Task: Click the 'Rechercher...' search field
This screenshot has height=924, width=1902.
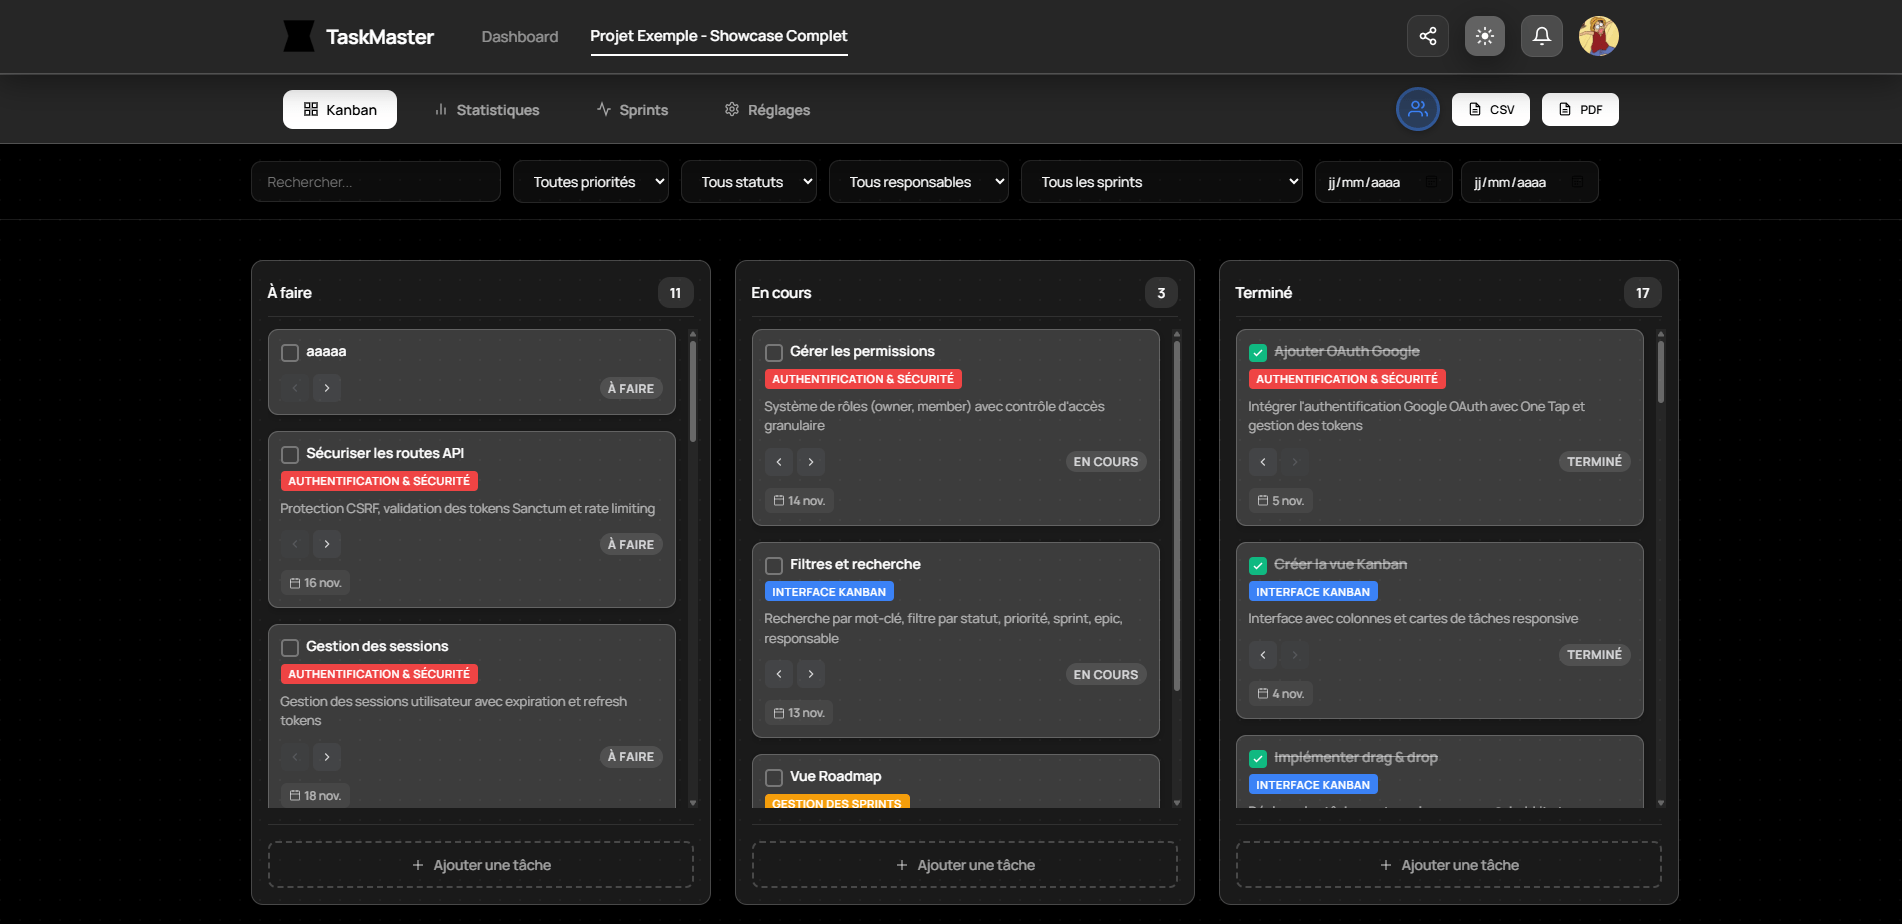Action: (x=375, y=181)
